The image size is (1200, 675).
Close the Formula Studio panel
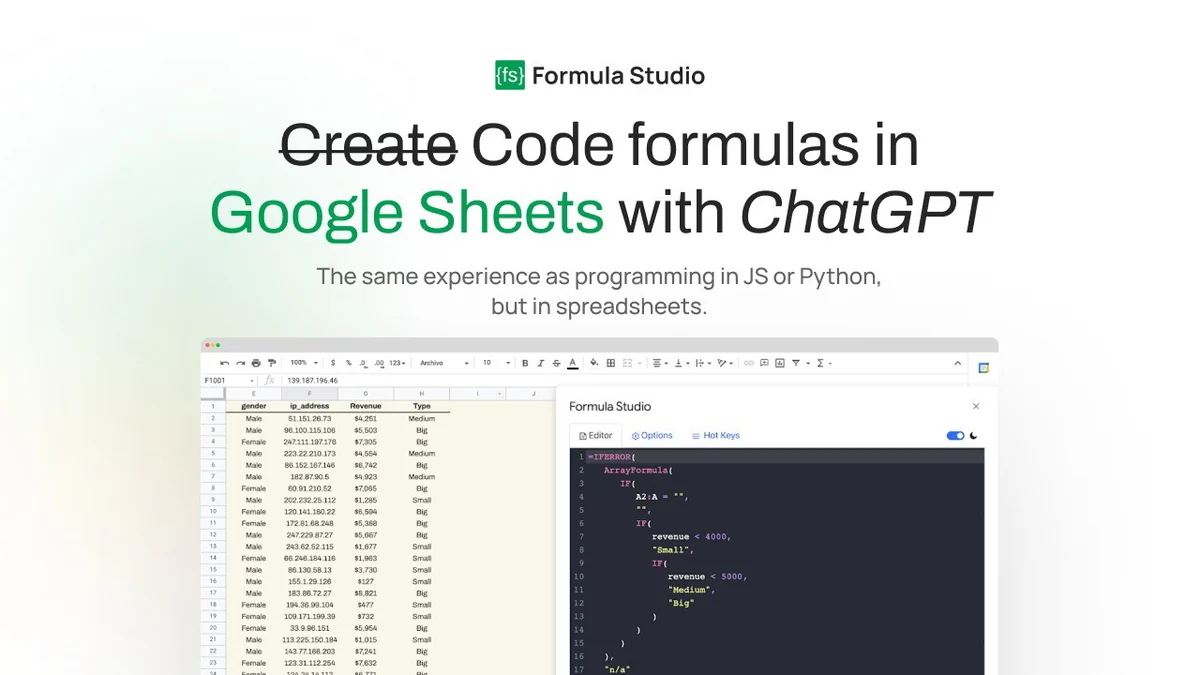pos(976,406)
